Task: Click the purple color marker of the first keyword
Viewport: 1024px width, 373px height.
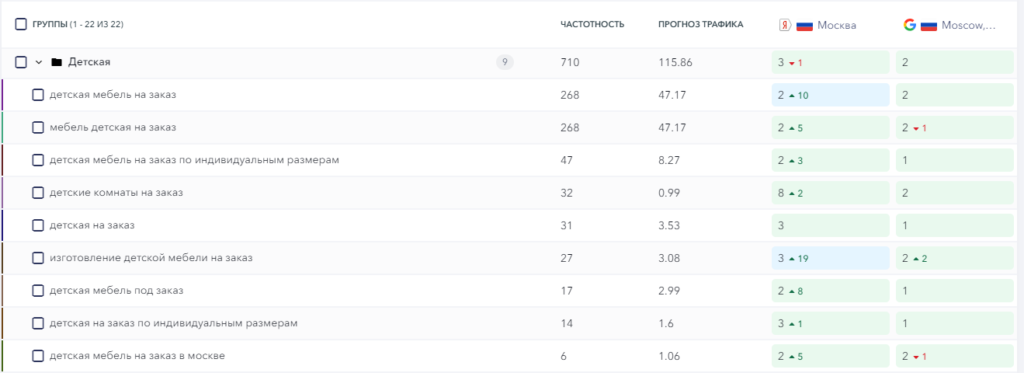Action: (2, 95)
